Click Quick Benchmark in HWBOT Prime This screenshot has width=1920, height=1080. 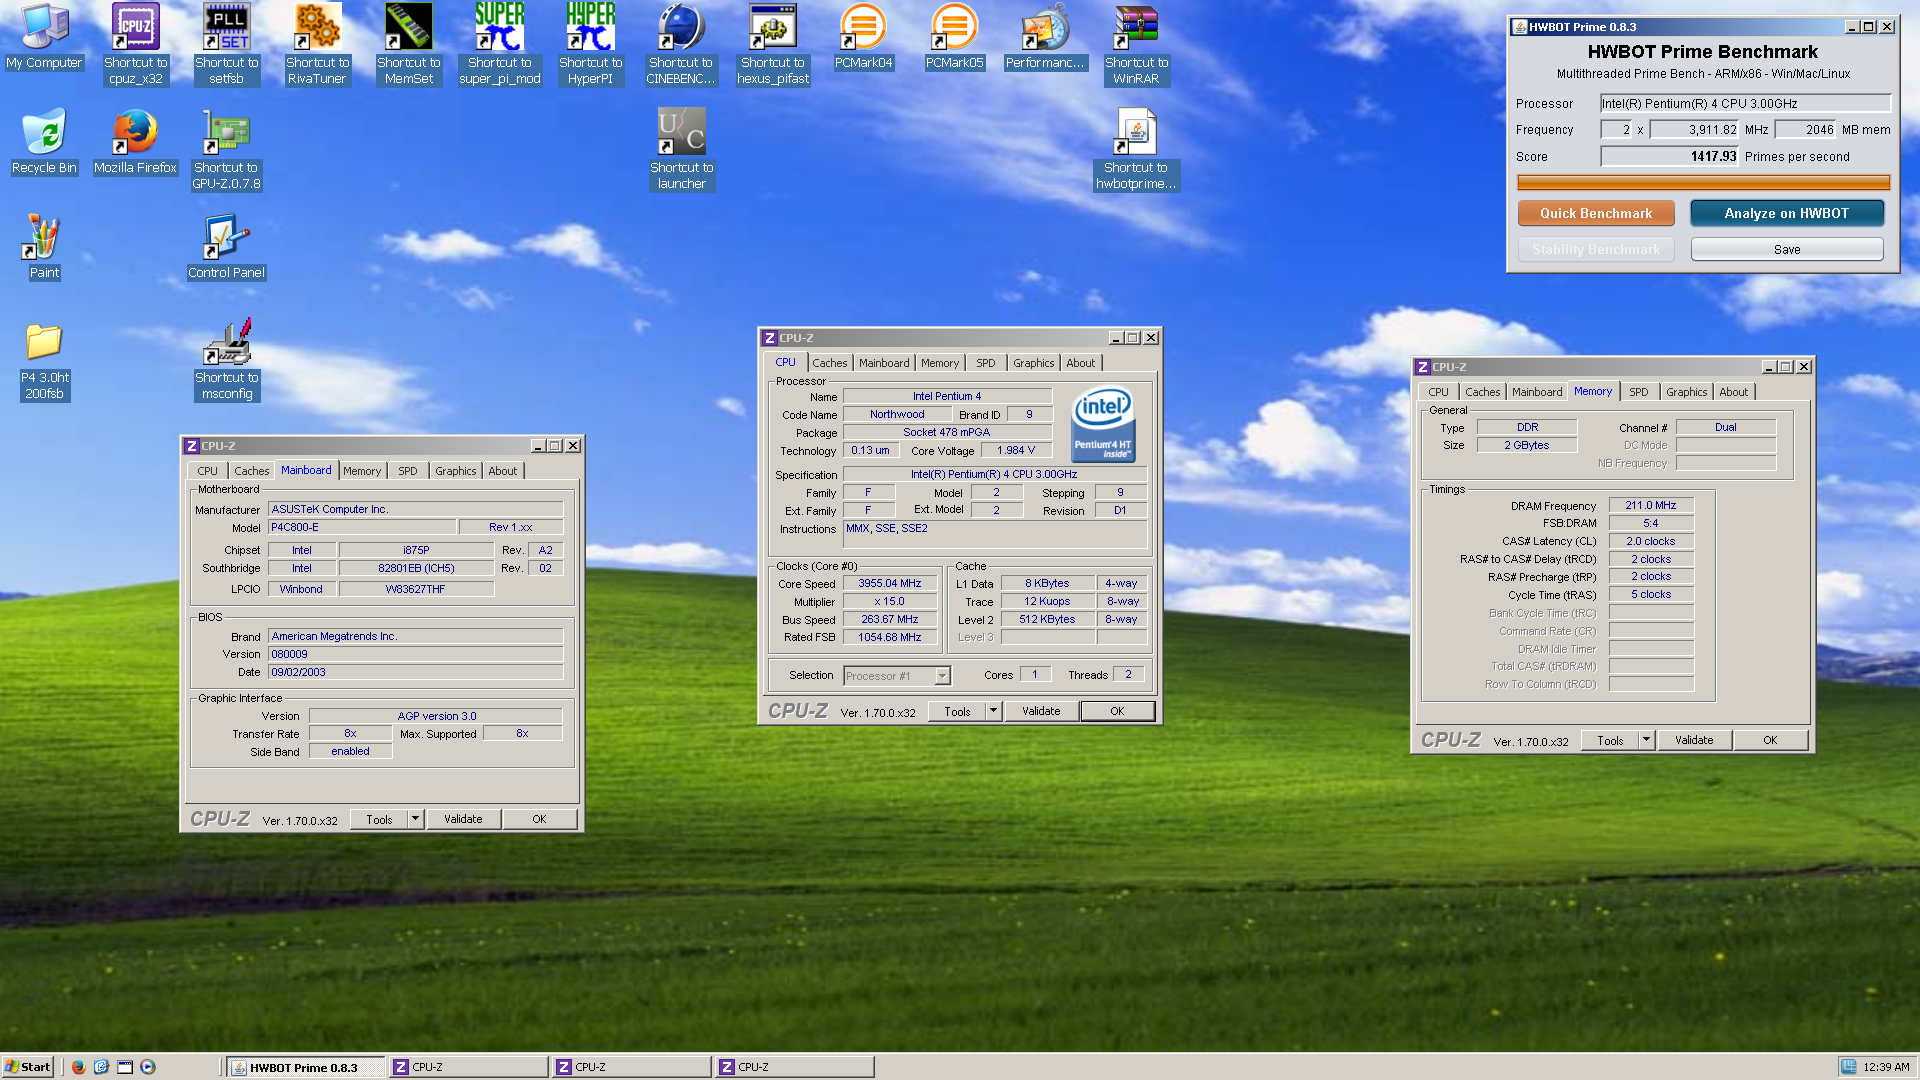click(x=1595, y=213)
